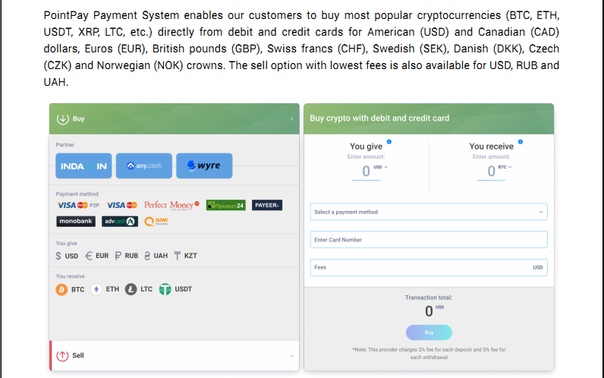Select the Perfect Money payment method

point(172,205)
